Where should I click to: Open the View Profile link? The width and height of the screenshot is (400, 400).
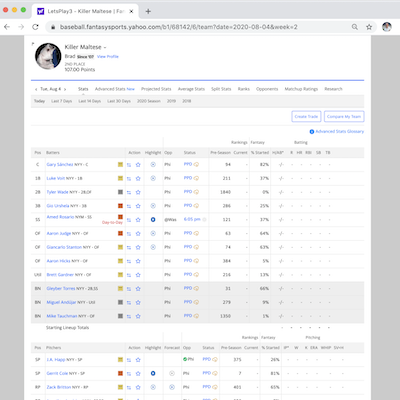tap(108, 57)
